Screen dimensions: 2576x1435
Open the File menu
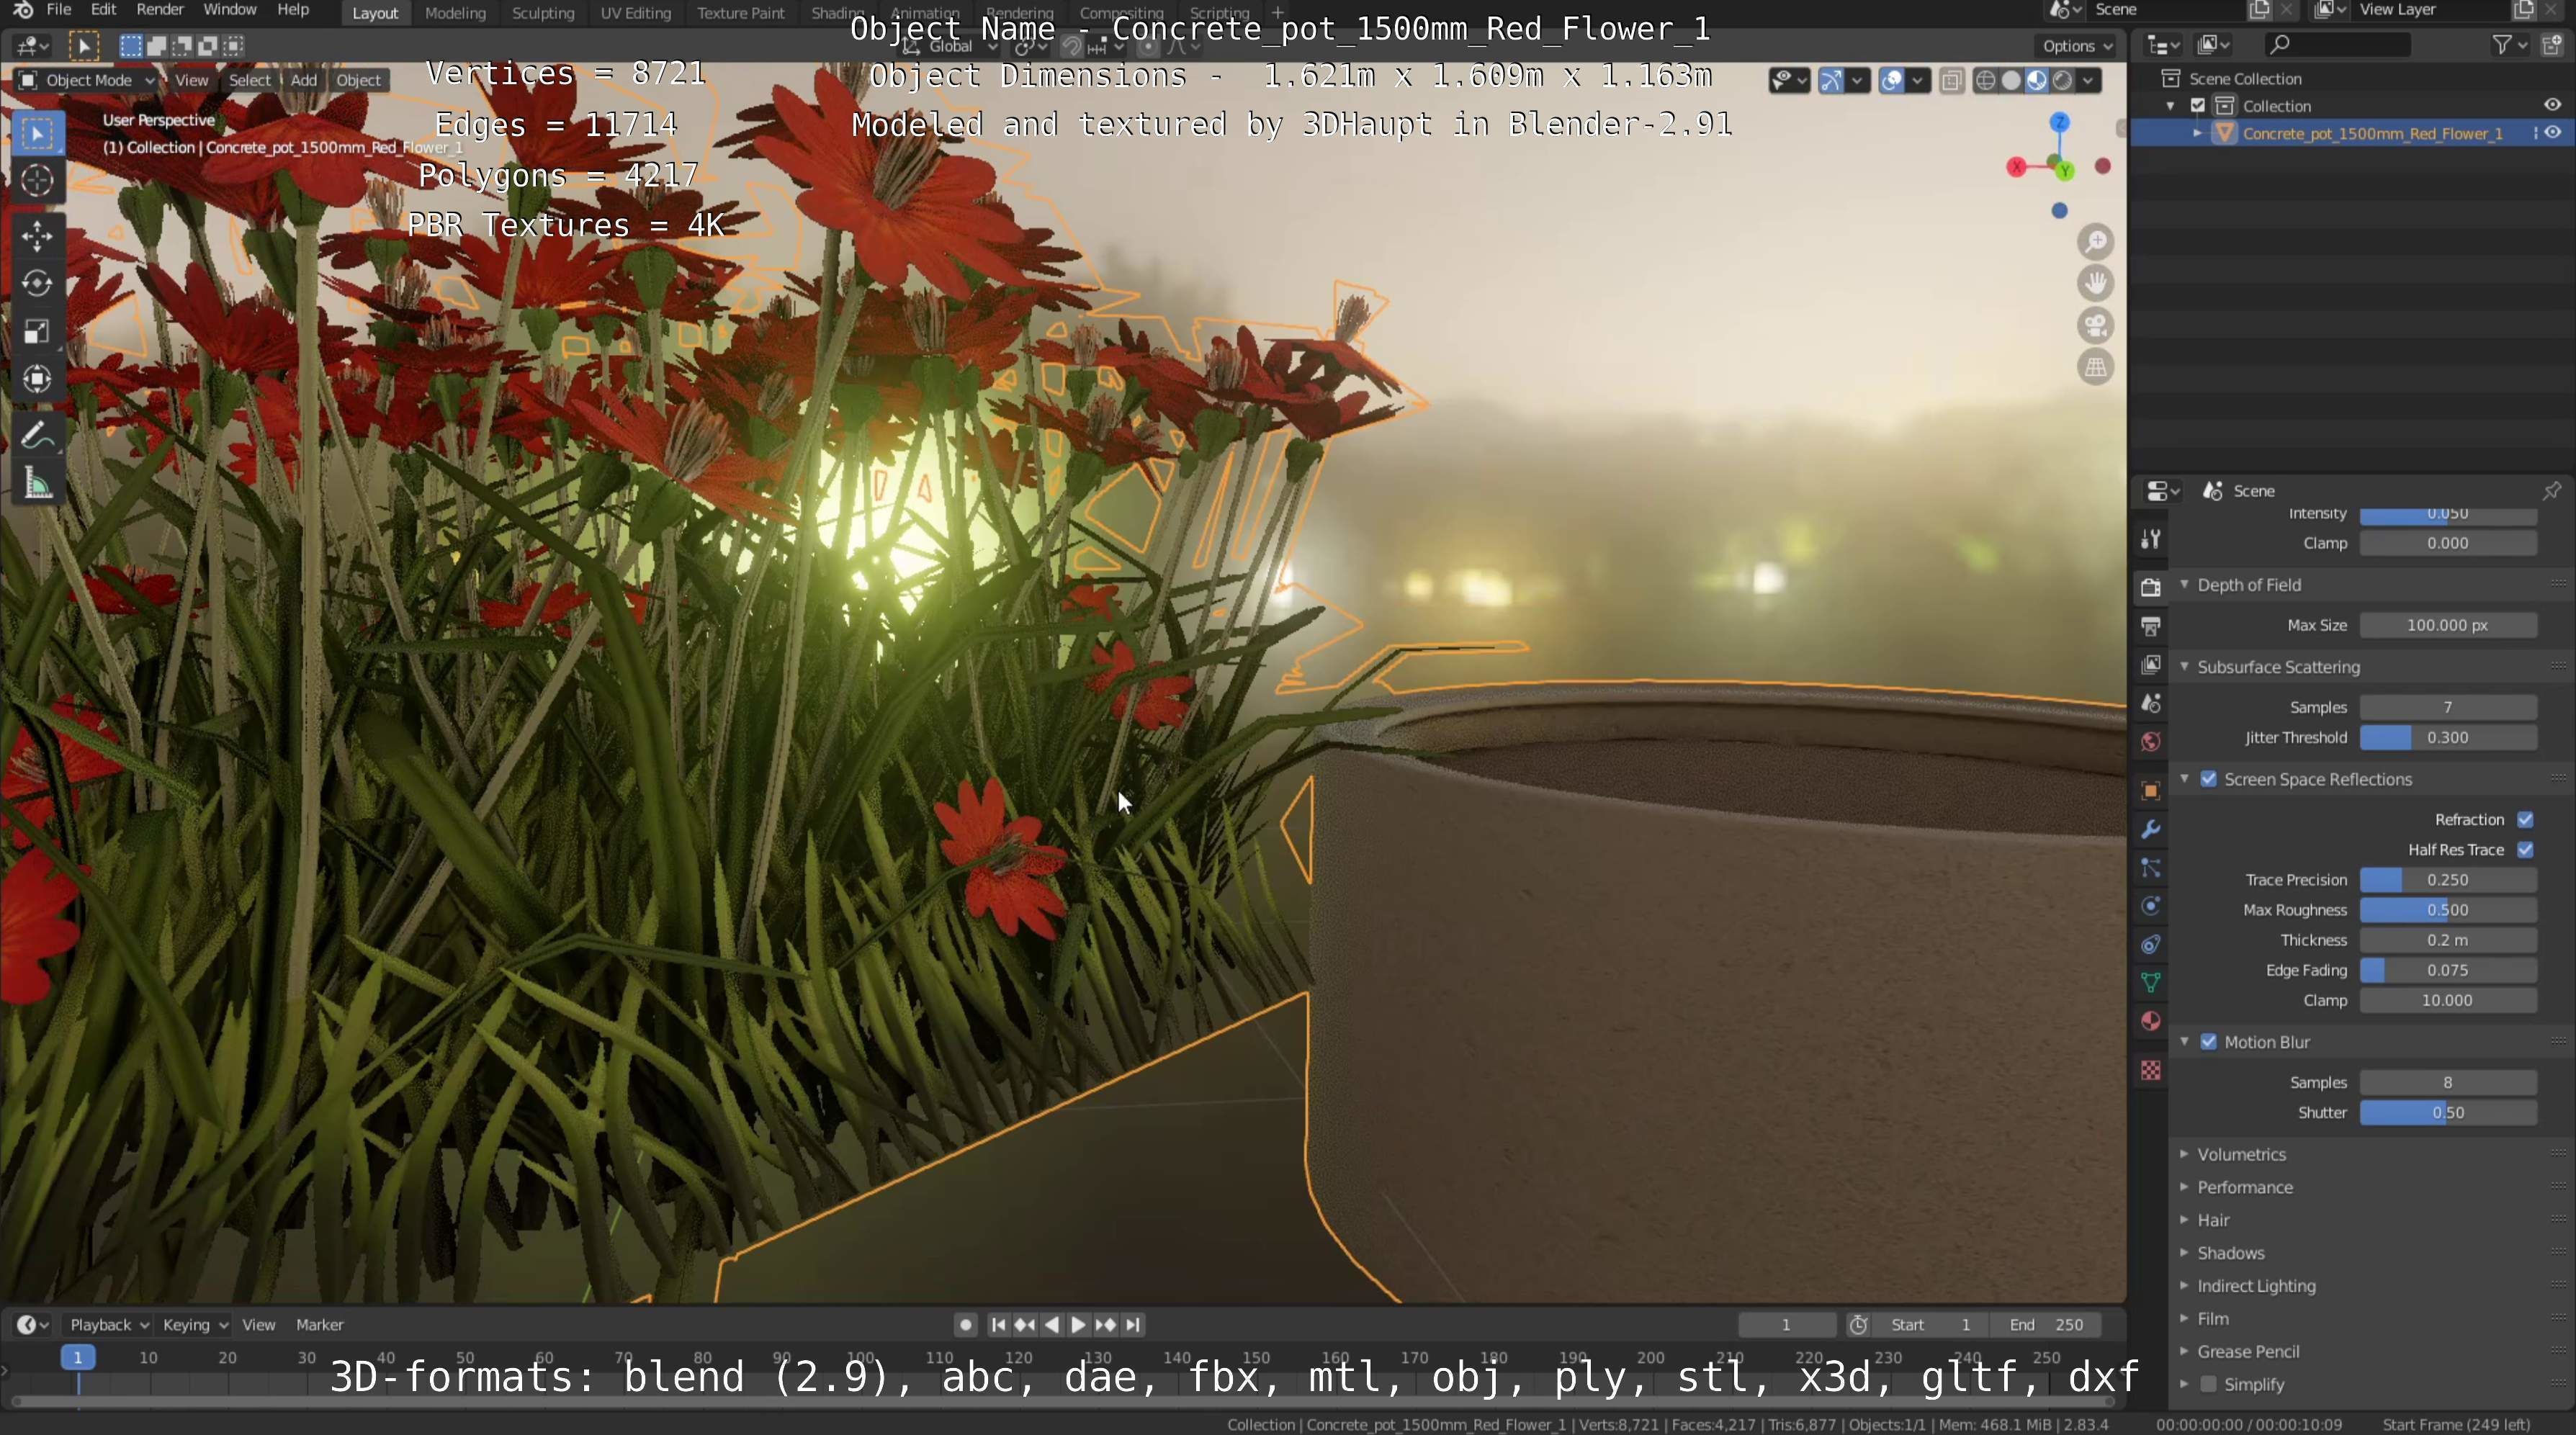[59, 10]
